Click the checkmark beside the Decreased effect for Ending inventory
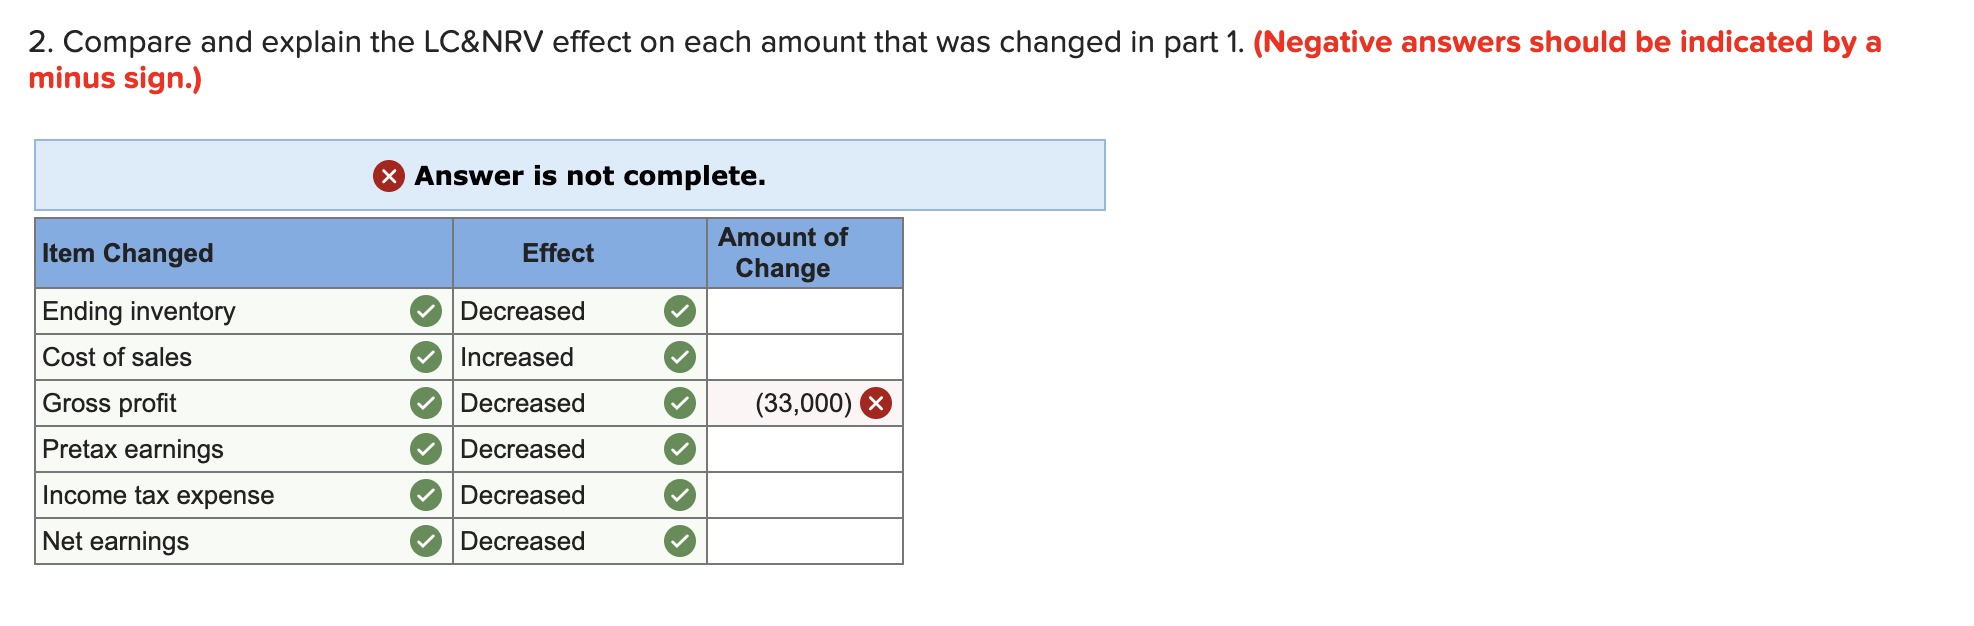Viewport: 1974px width, 626px height. [x=680, y=311]
